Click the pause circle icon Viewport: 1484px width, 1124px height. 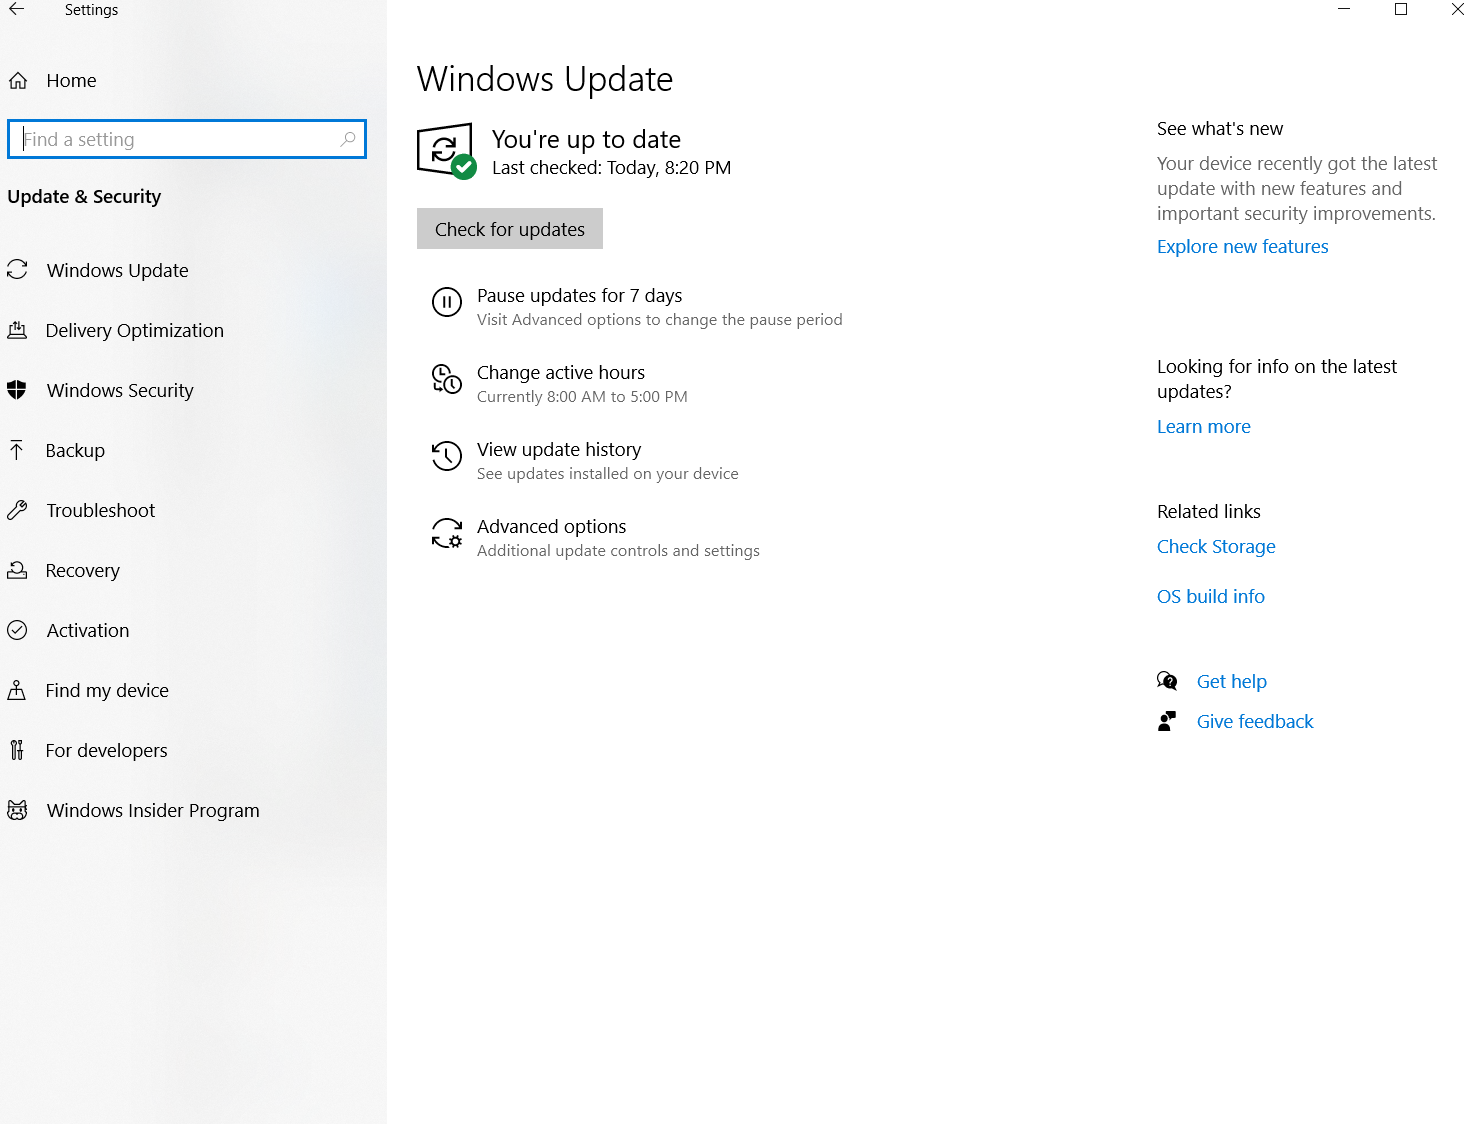446,301
